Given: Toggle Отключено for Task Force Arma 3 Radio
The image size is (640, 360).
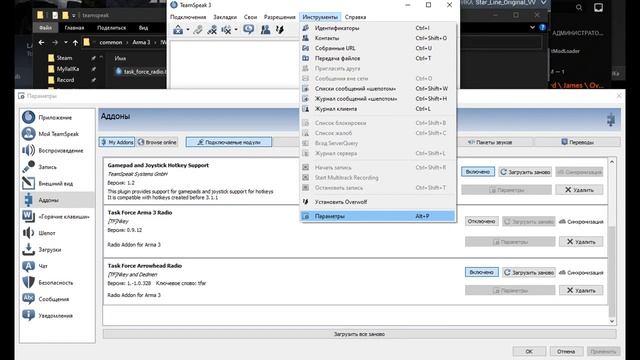Looking at the screenshot, I should 482,221.
